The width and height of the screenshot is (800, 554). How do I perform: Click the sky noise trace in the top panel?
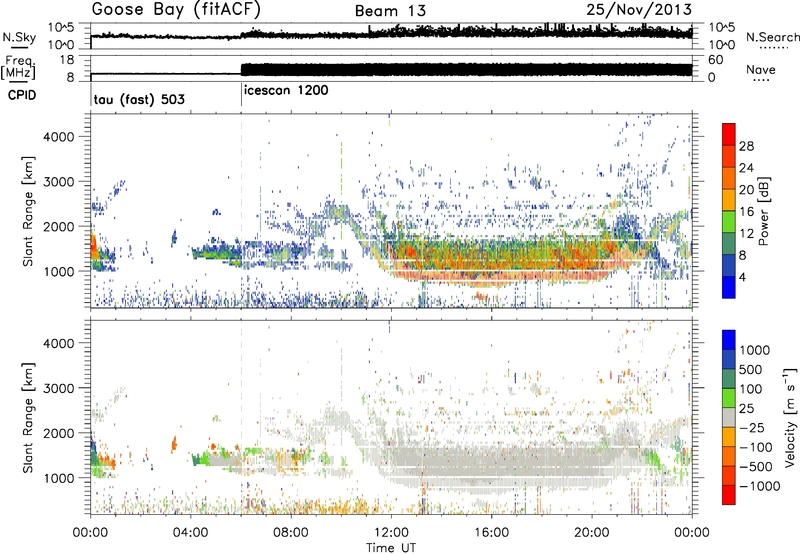pos(391,34)
